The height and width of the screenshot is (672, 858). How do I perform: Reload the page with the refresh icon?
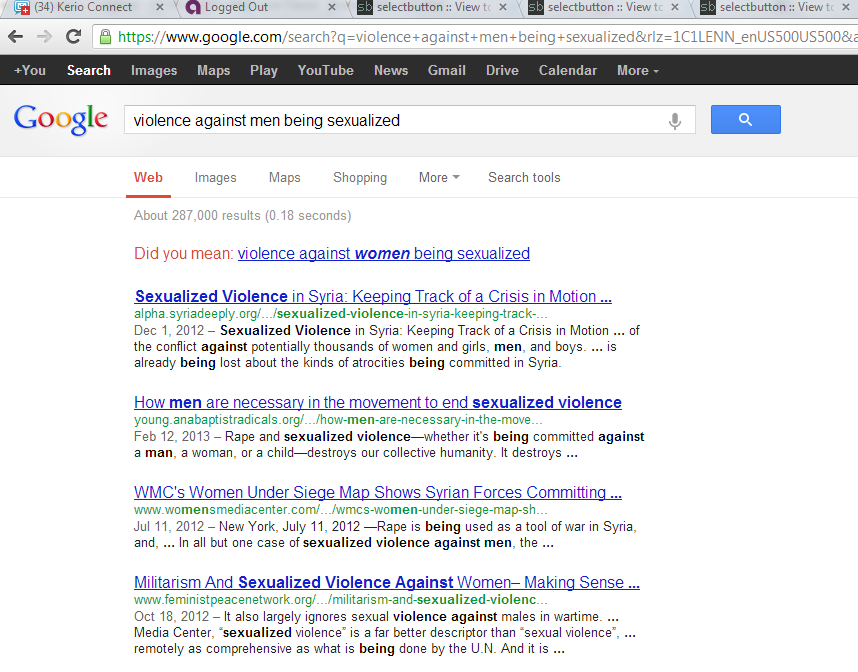(x=73, y=37)
